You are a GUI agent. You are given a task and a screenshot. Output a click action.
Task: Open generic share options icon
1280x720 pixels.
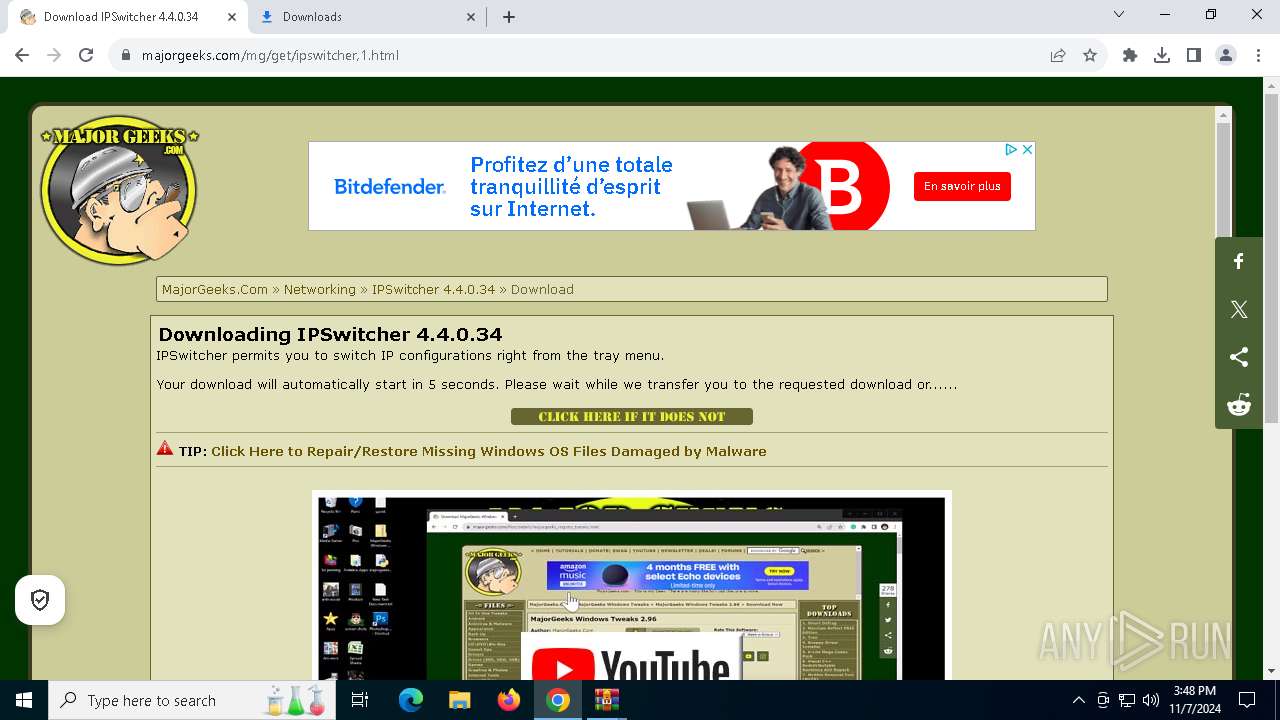(x=1239, y=357)
